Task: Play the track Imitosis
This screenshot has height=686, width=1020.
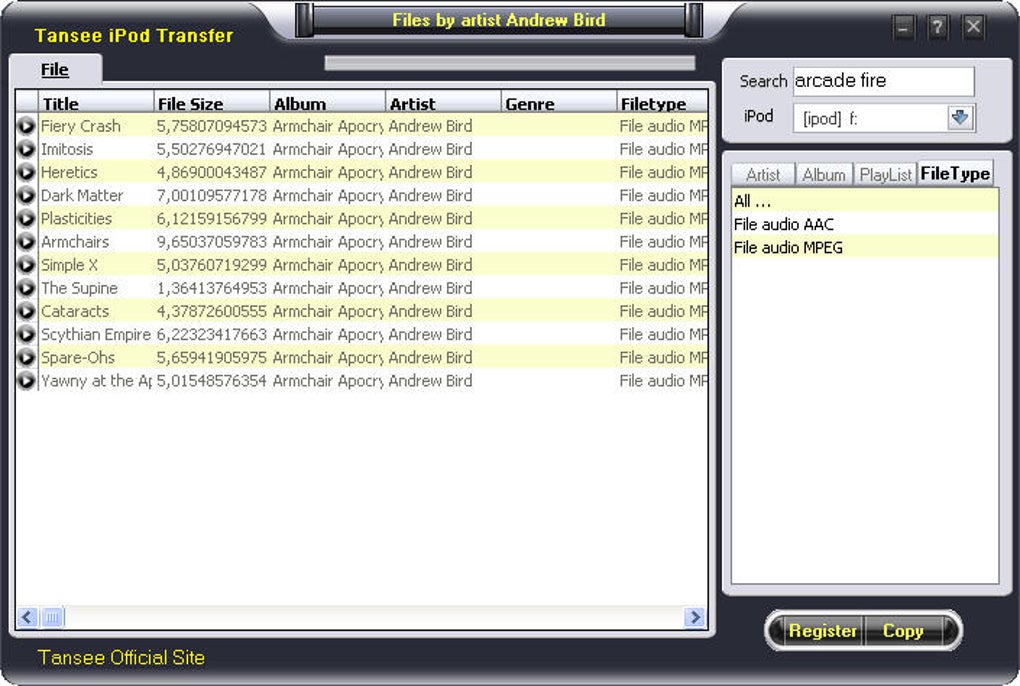Action: (x=26, y=149)
